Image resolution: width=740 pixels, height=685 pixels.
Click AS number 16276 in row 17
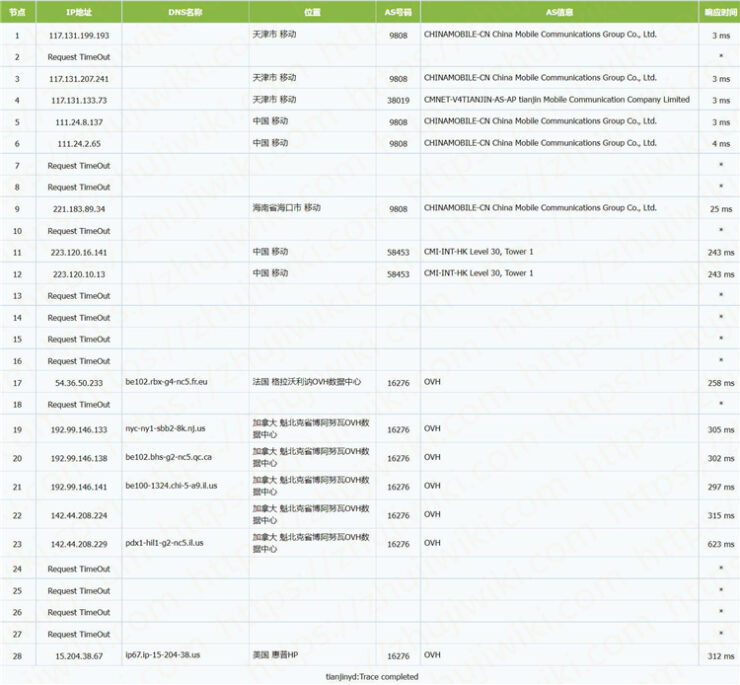398,383
